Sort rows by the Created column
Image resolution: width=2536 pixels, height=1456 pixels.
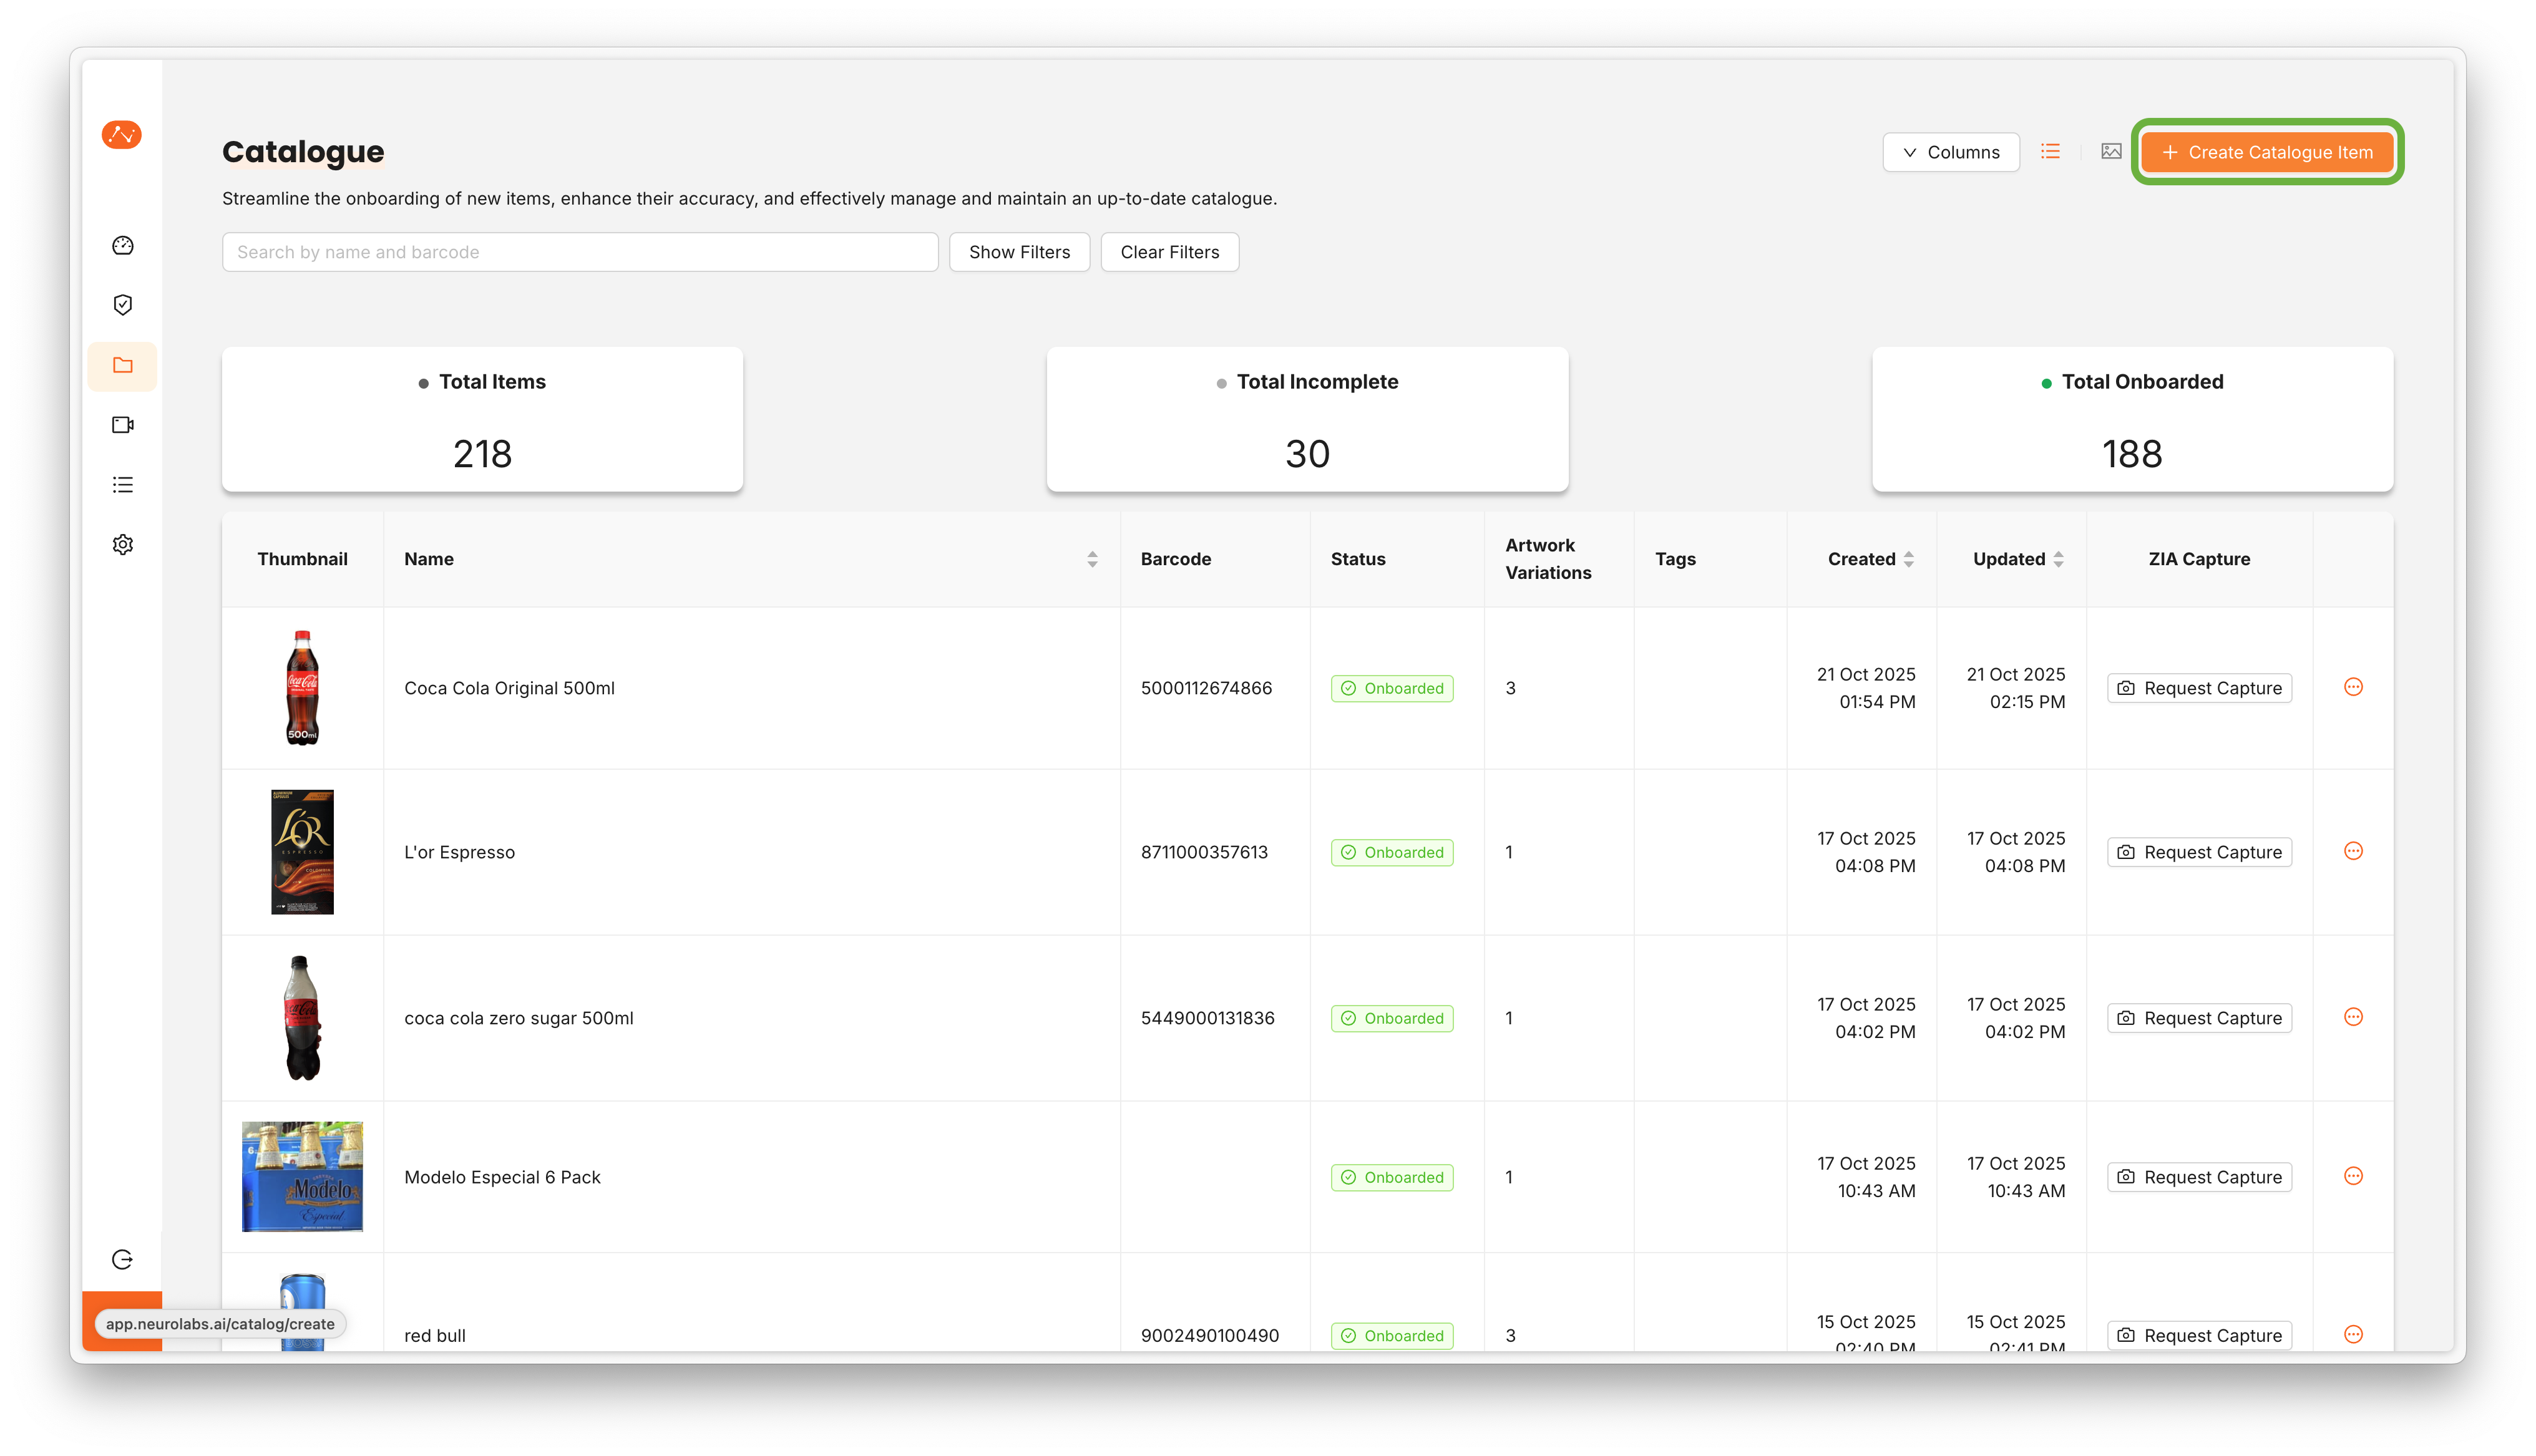(1910, 559)
